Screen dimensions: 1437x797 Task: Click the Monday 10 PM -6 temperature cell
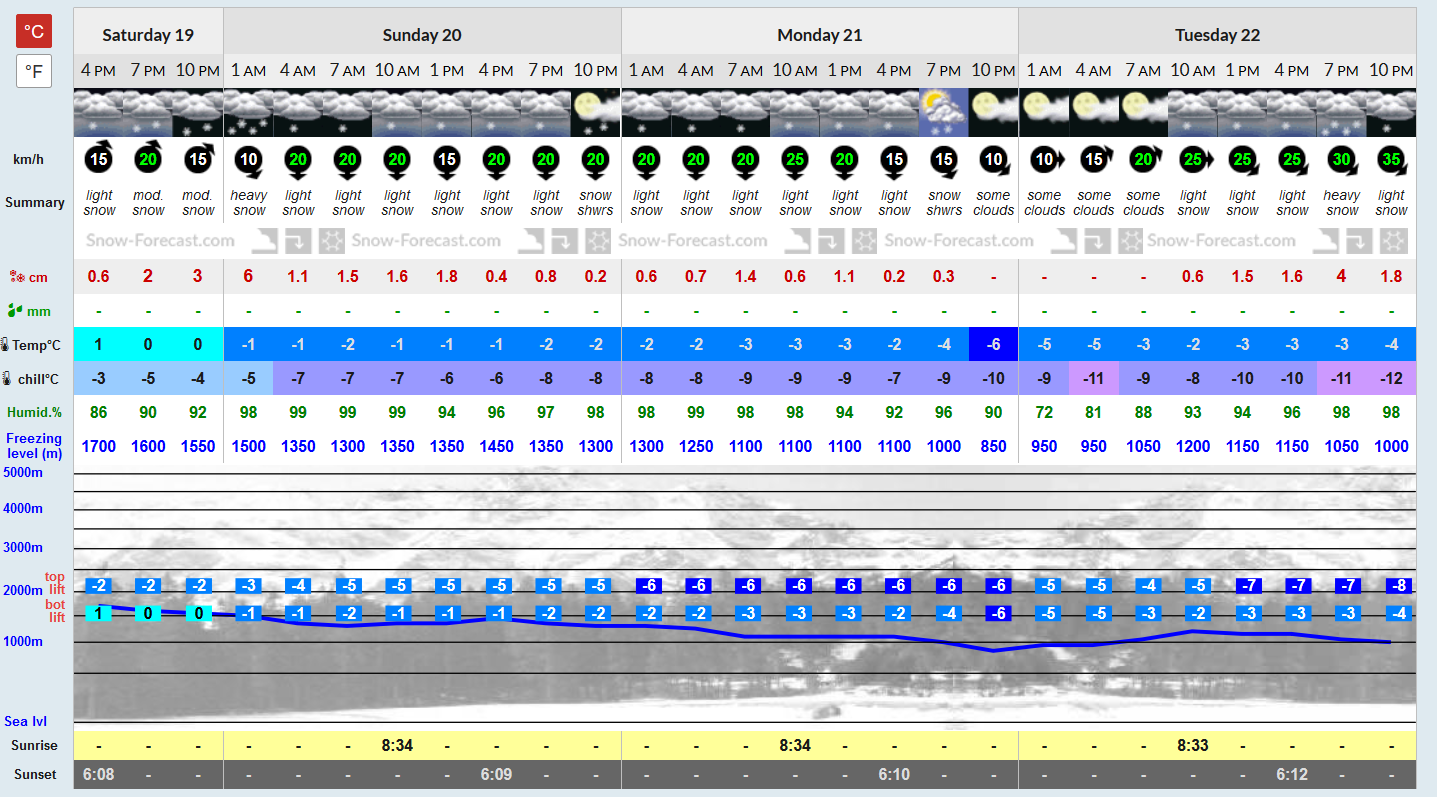click(x=993, y=344)
